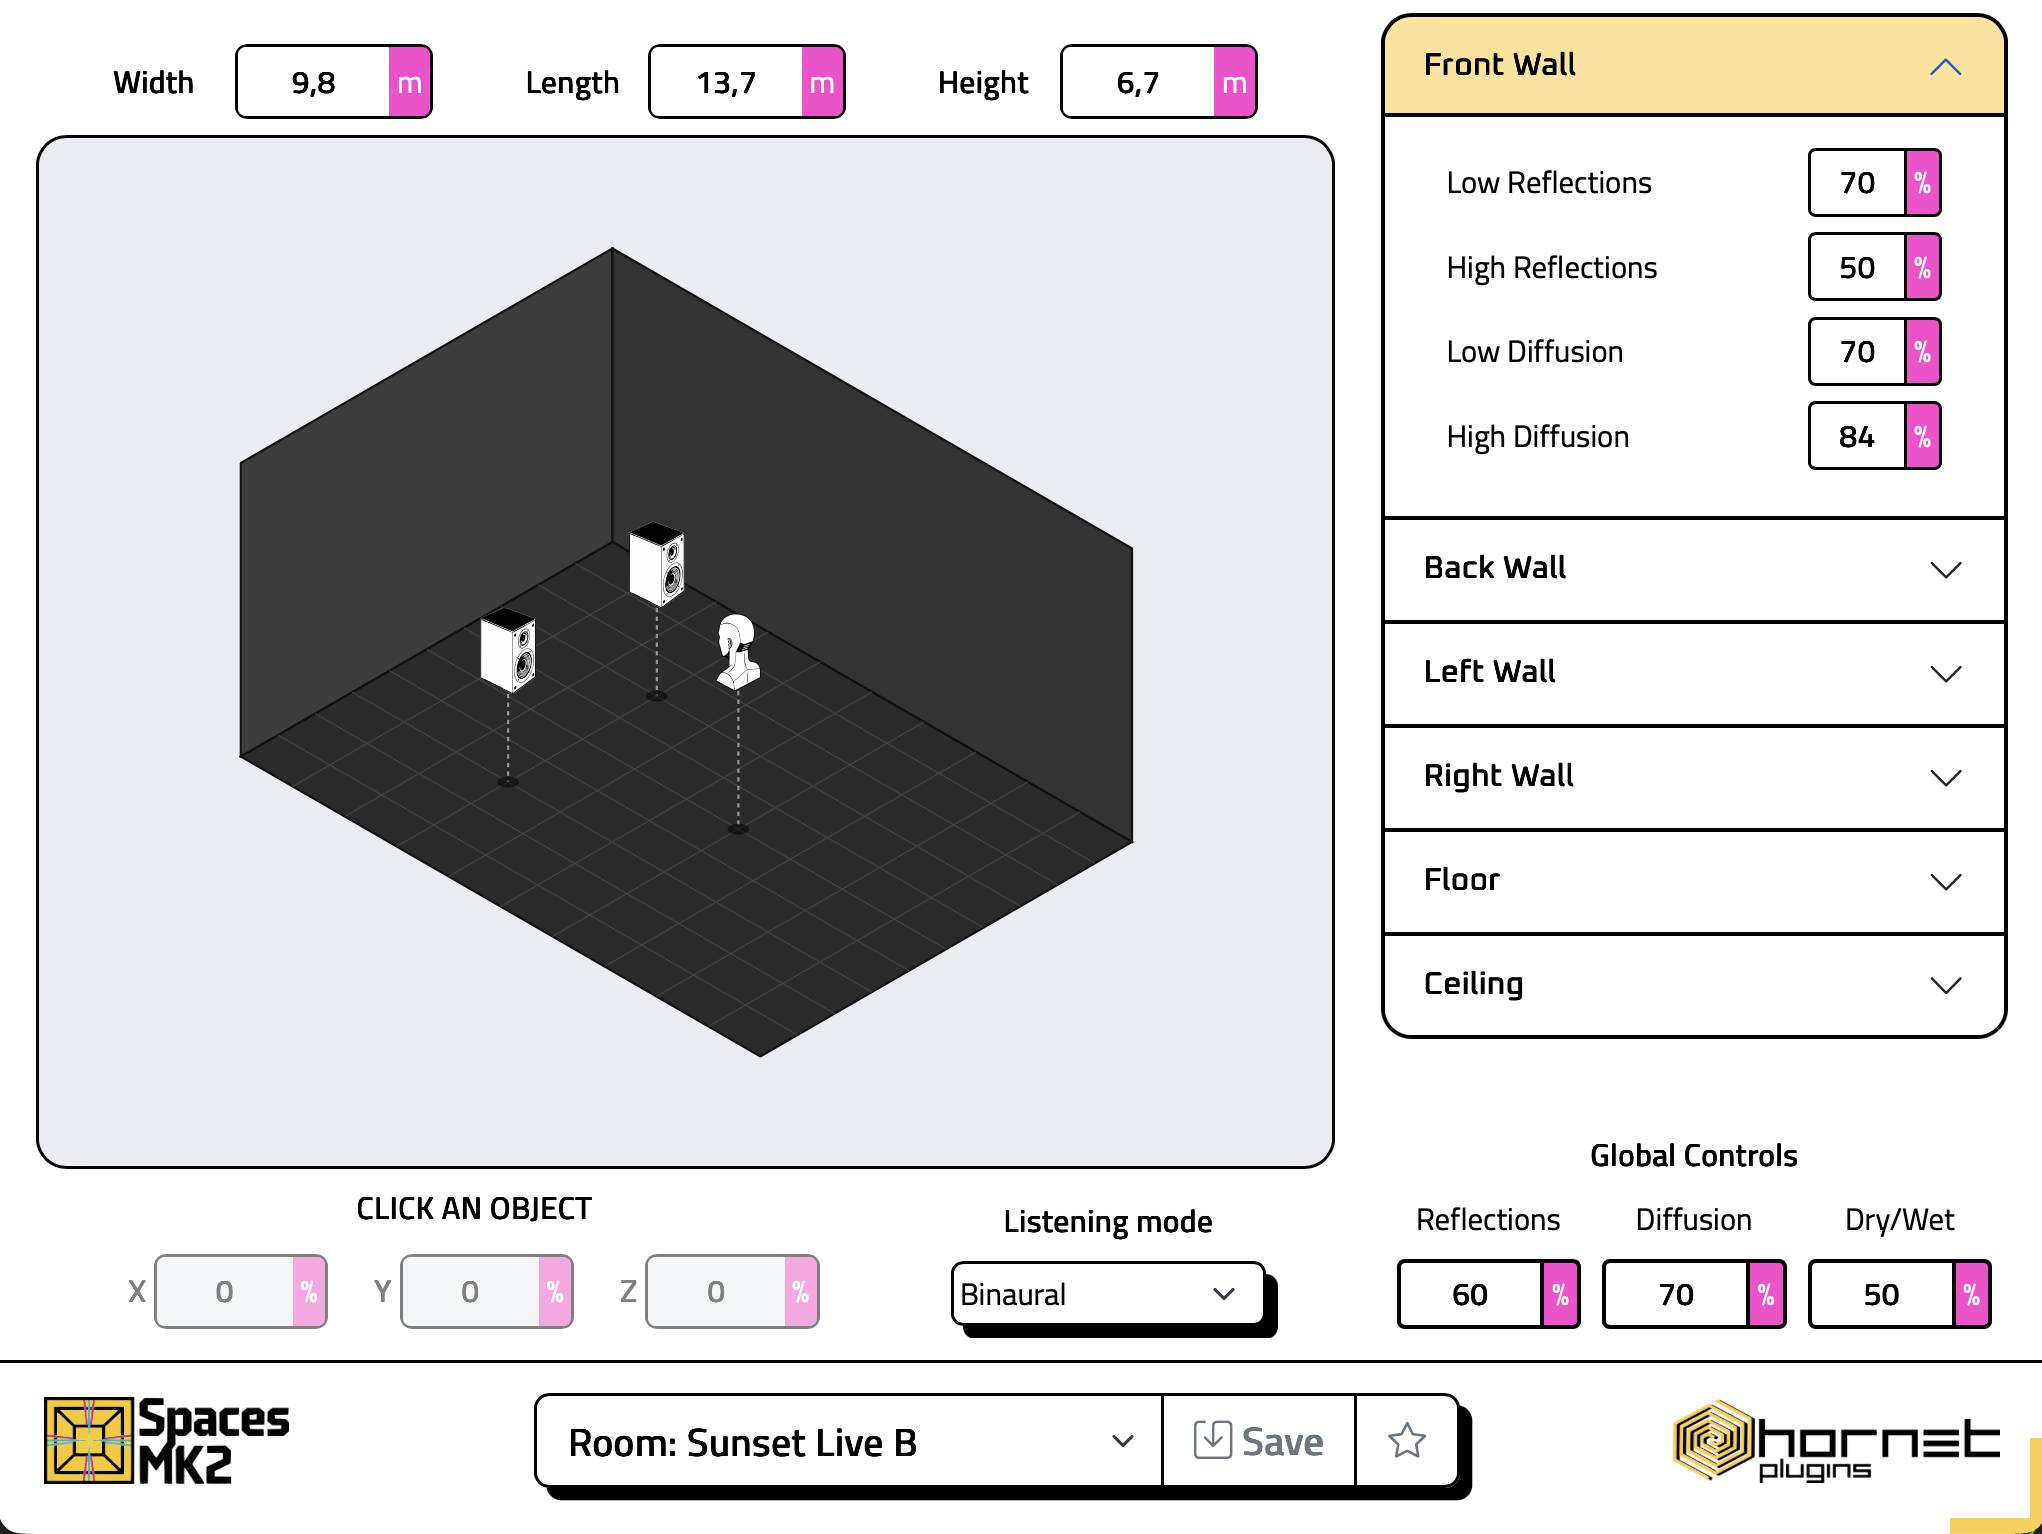Select the Right Wall section header
Image resolution: width=2042 pixels, height=1534 pixels.
[x=1692, y=776]
